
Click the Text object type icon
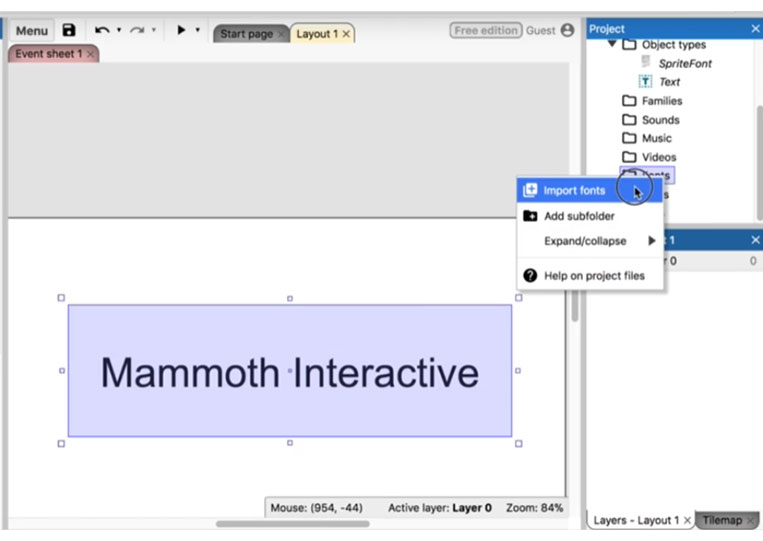coord(645,81)
